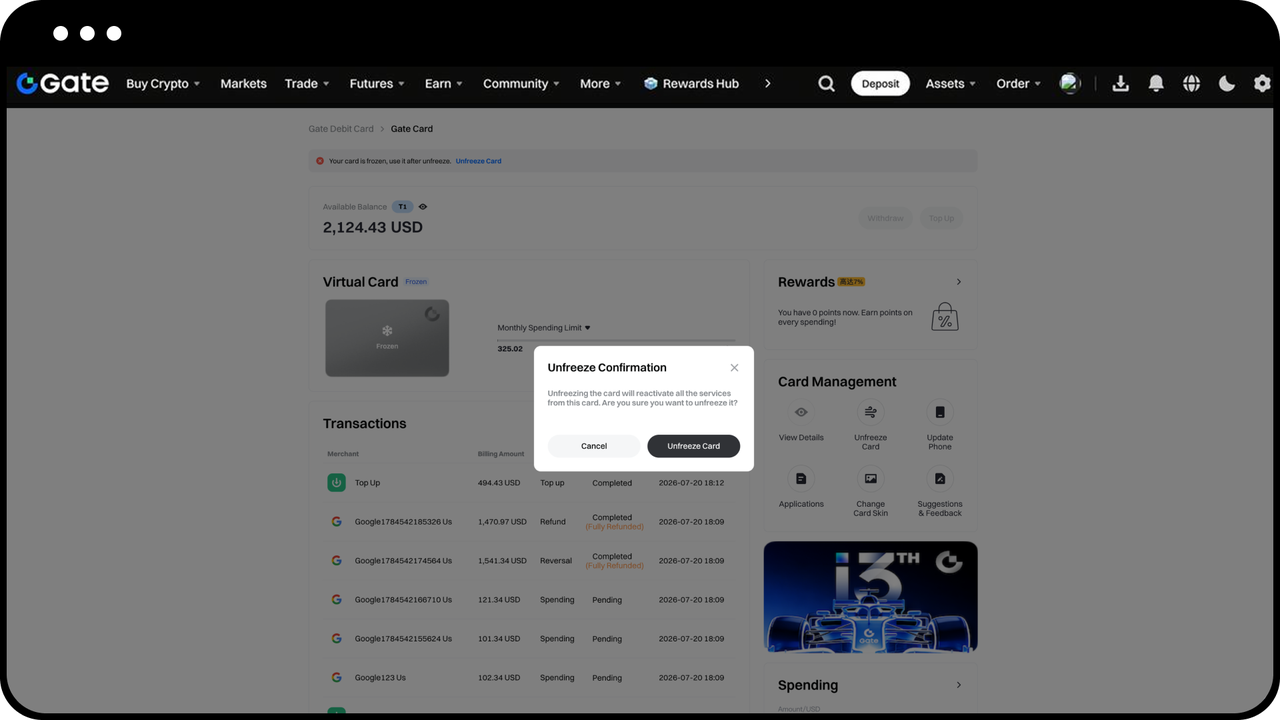Expand the Buy Crypto dropdown
The image size is (1280, 720).
[163, 84]
